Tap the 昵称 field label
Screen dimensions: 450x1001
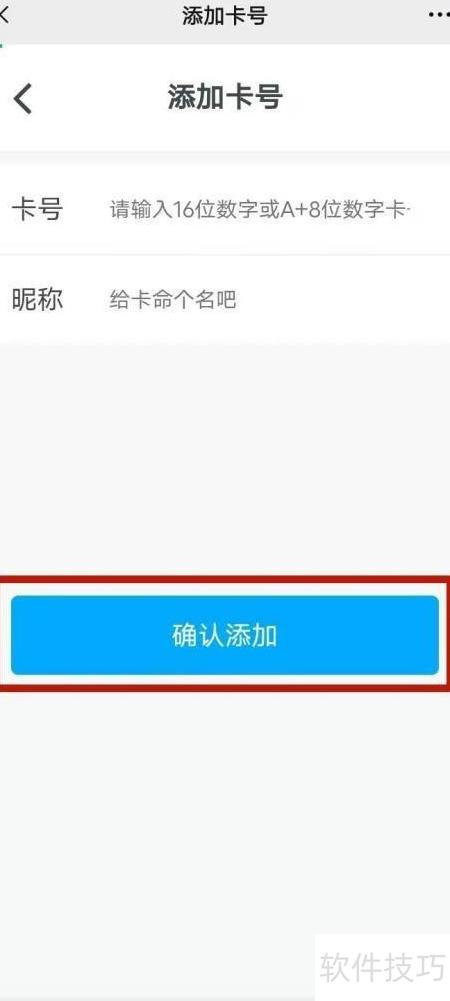click(x=37, y=299)
